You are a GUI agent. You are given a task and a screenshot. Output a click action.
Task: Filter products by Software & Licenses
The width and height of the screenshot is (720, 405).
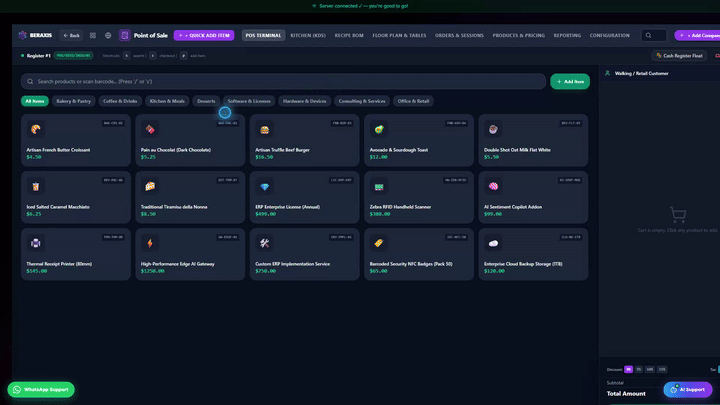pos(249,101)
